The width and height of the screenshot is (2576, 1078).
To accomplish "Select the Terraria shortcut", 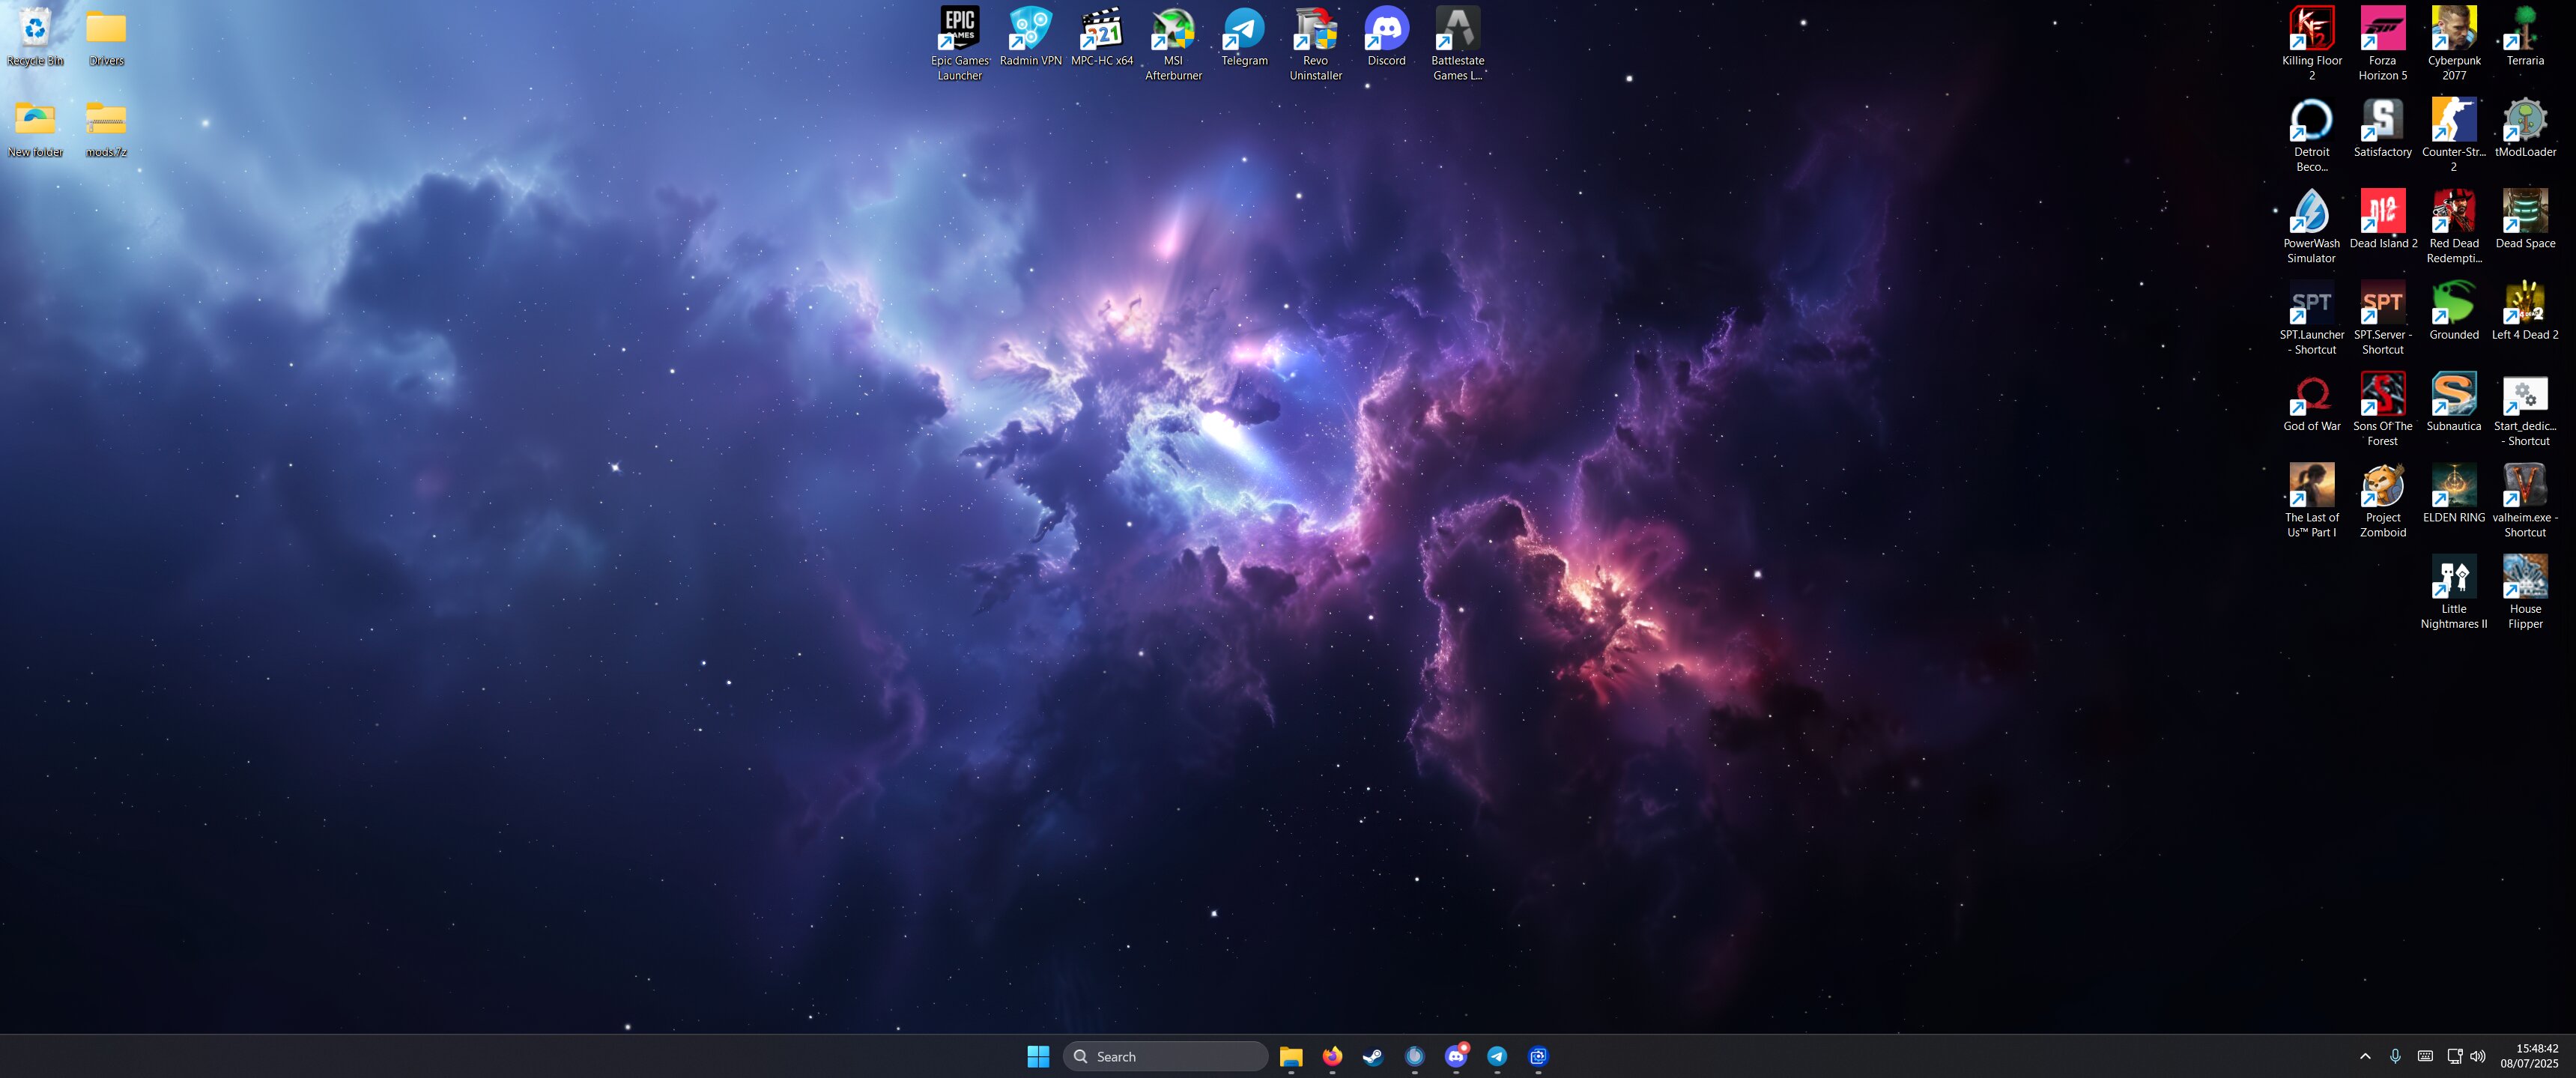I will coord(2524,36).
